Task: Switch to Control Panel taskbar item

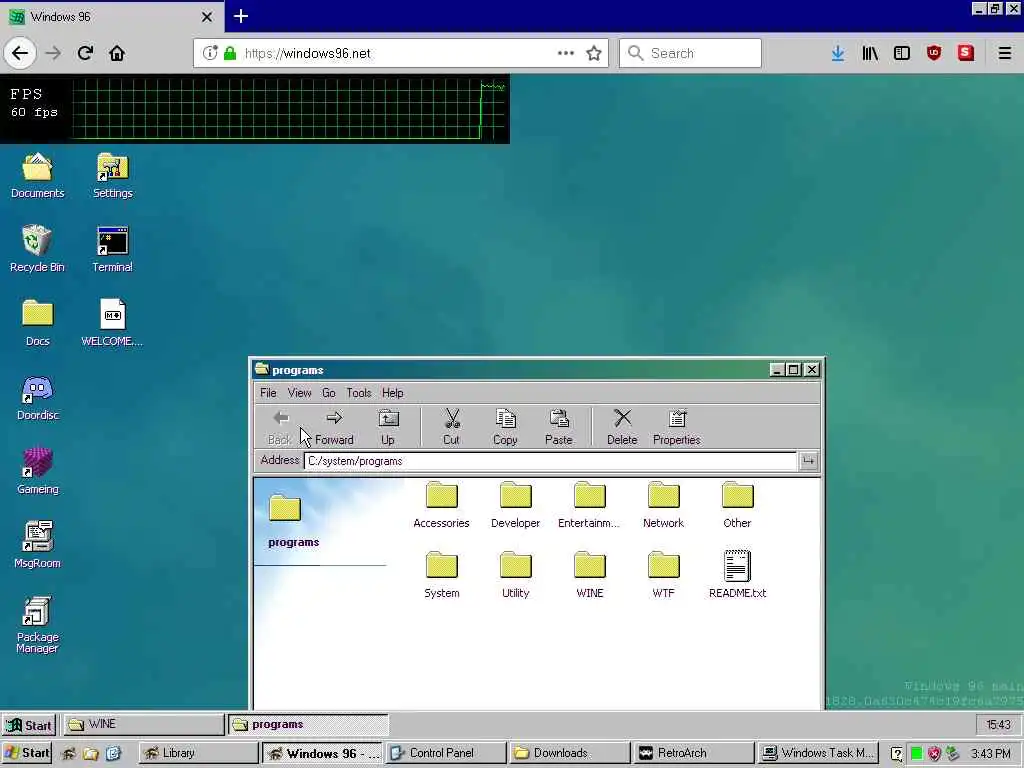Action: pos(445,753)
